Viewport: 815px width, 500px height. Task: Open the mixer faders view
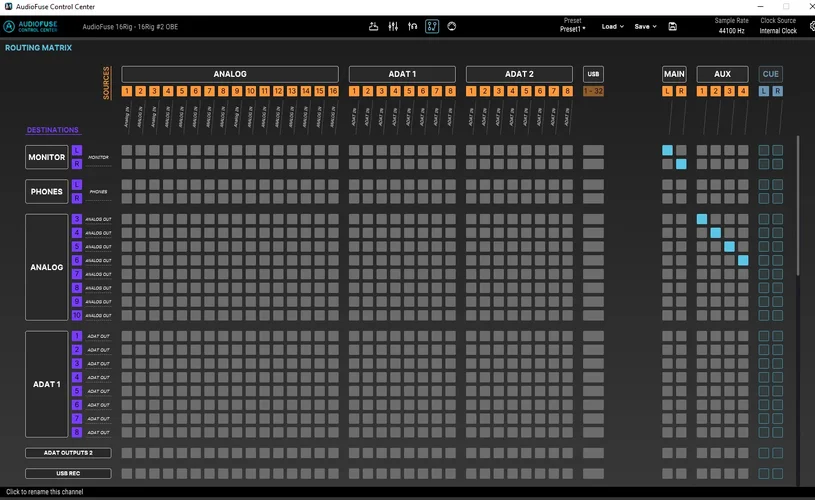(x=393, y=26)
